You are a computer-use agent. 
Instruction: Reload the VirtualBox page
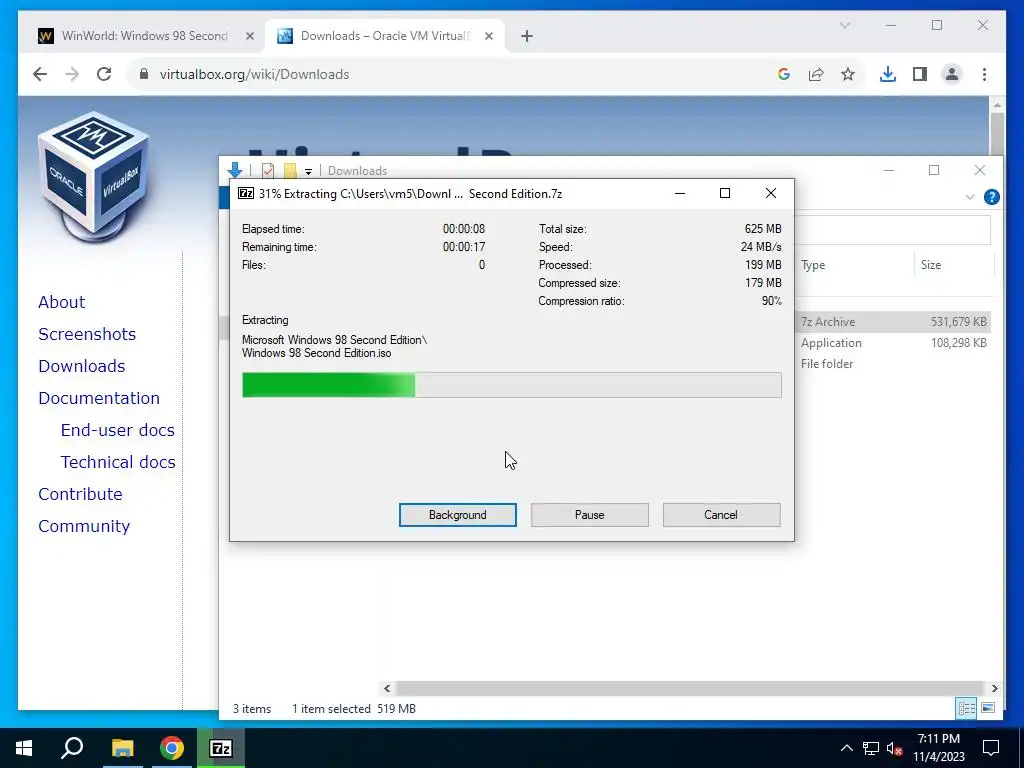coord(104,74)
